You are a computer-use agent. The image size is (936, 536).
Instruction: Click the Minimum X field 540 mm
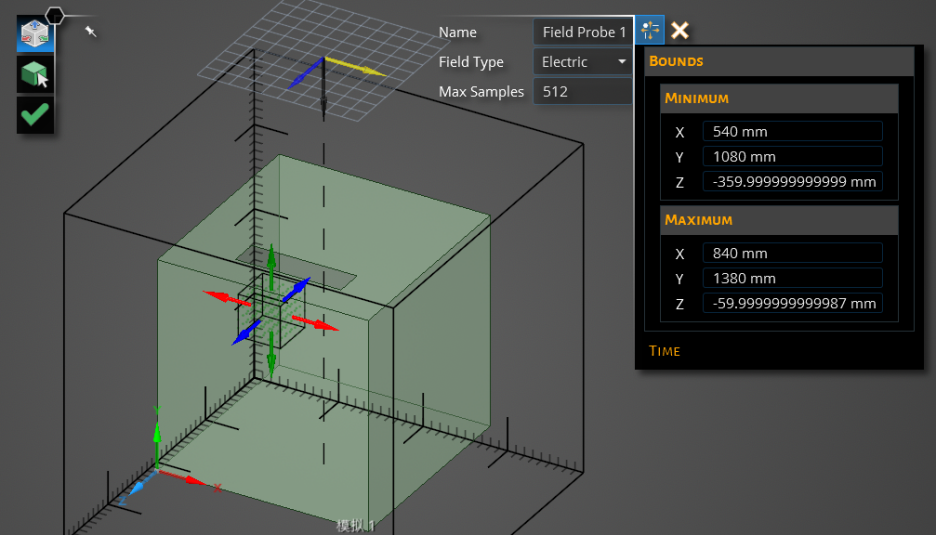792,131
